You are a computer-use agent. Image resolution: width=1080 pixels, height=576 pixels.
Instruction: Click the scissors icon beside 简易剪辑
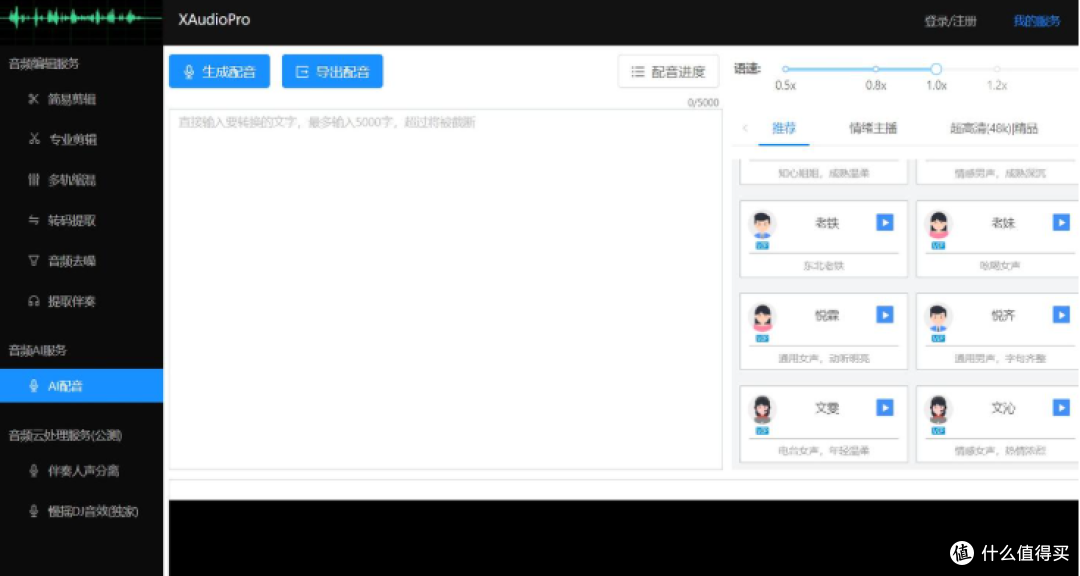click(x=33, y=99)
